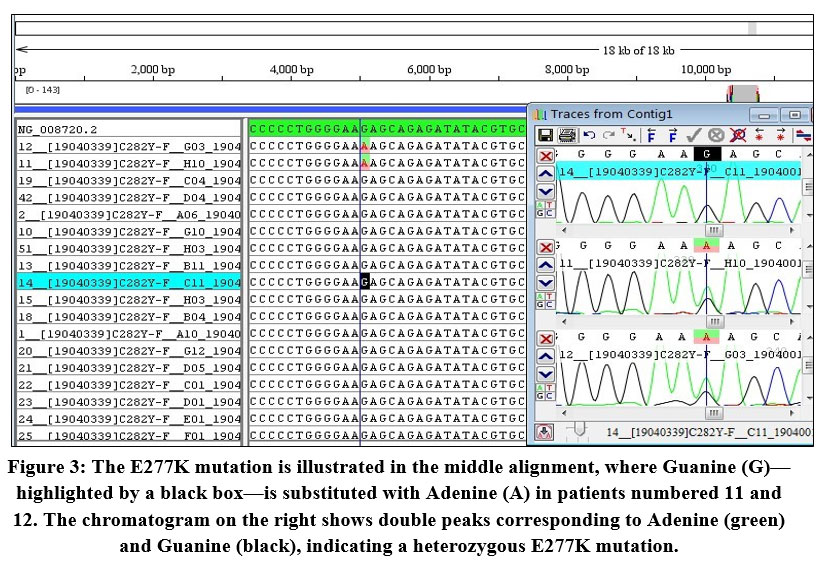Move trace 14 C11 up with chevron
Screen dimensions: 820x562
click(545, 174)
